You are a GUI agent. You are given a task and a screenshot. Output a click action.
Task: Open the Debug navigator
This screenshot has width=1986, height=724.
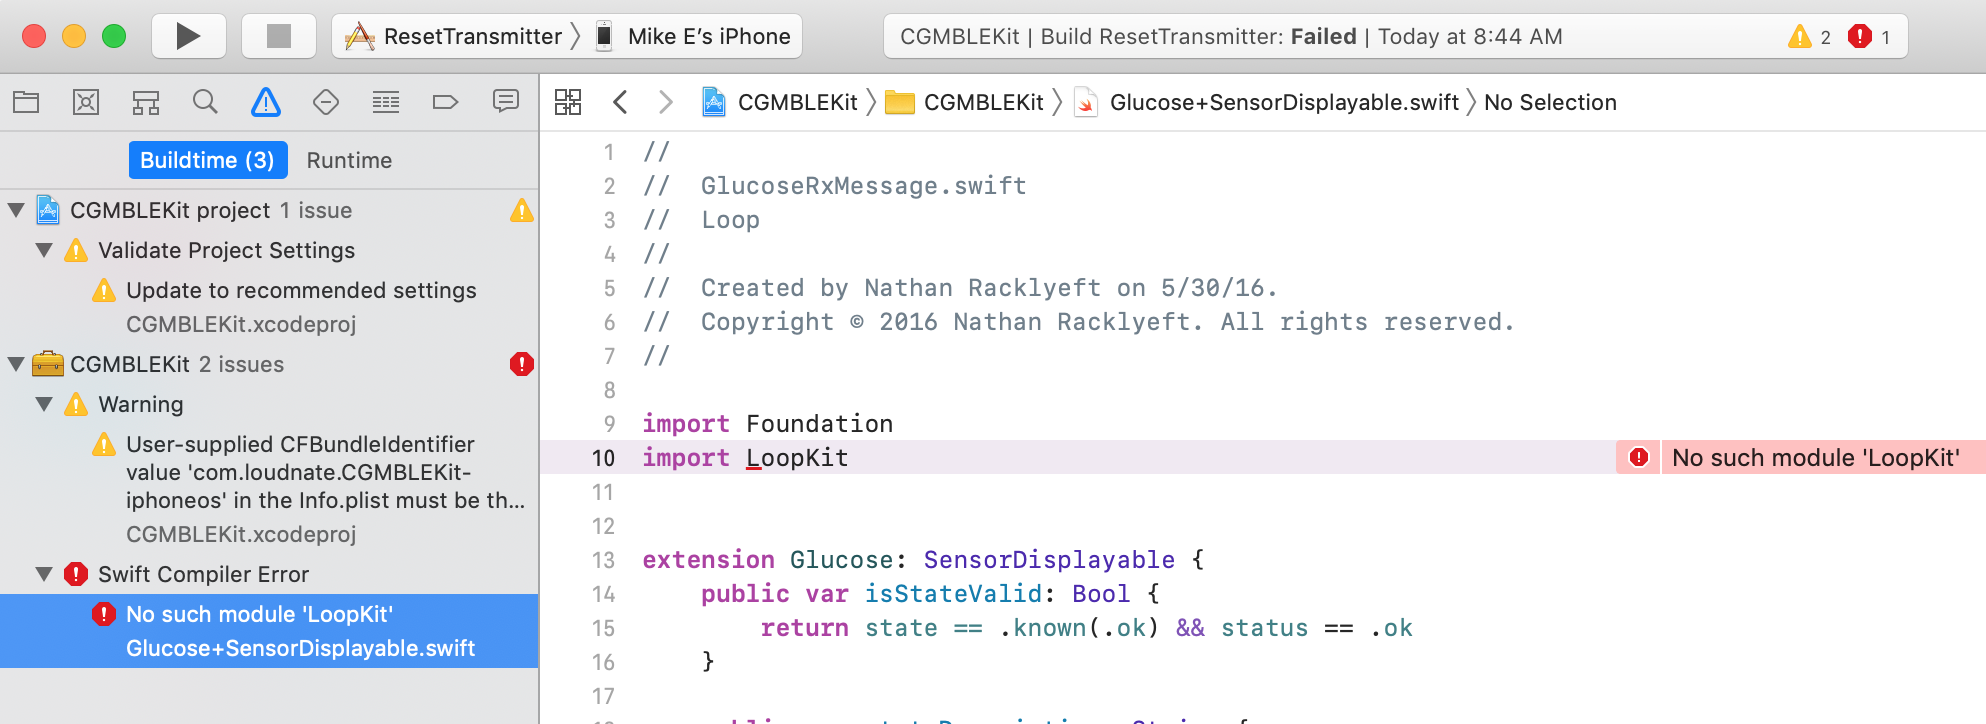(385, 101)
